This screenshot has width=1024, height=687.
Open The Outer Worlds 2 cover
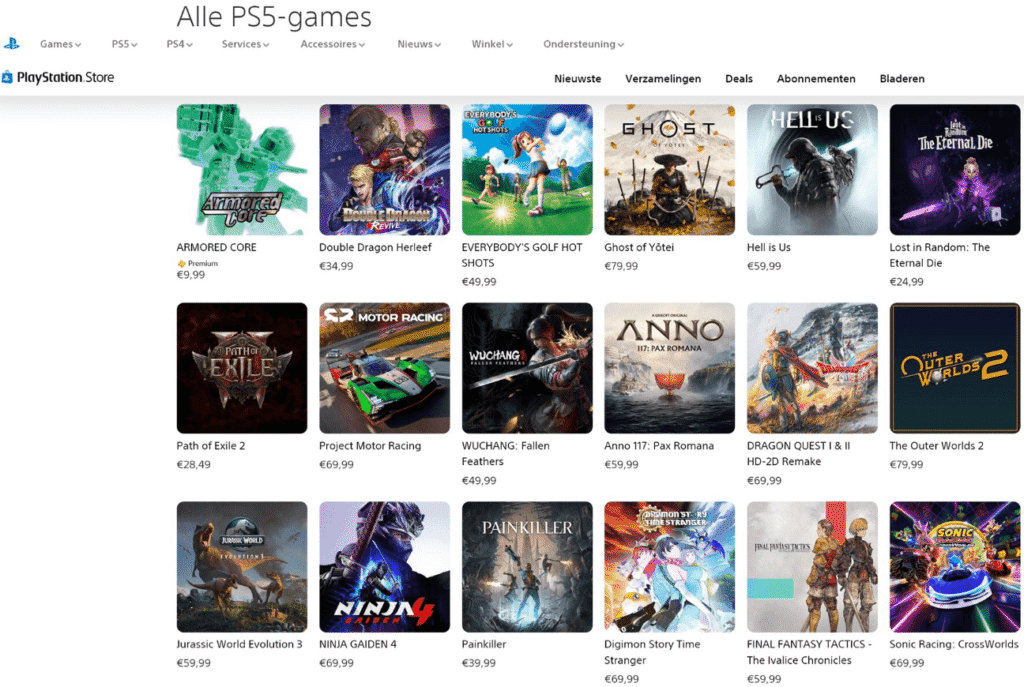coord(955,368)
